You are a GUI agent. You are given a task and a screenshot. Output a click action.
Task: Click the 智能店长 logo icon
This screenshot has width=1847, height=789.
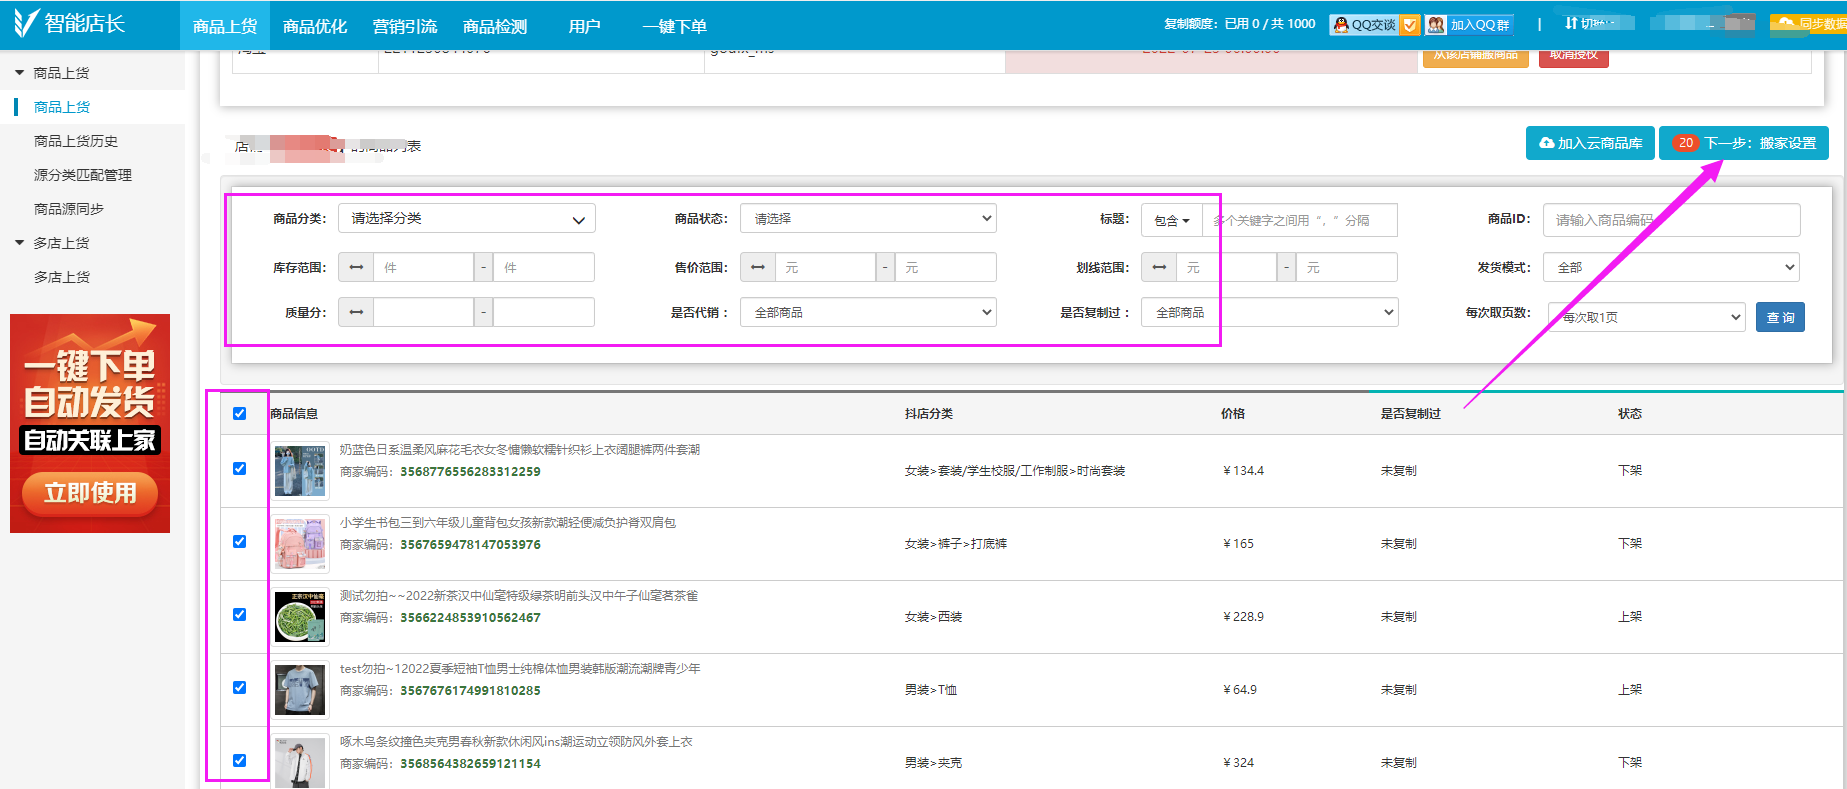click(26, 23)
